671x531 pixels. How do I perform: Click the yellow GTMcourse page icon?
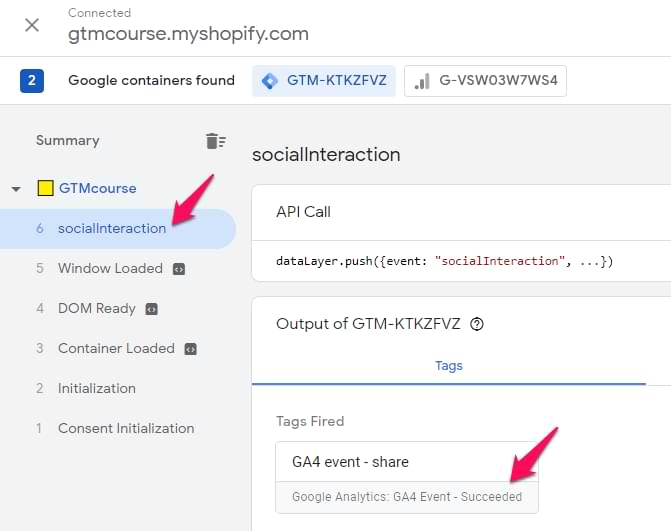coord(45,188)
